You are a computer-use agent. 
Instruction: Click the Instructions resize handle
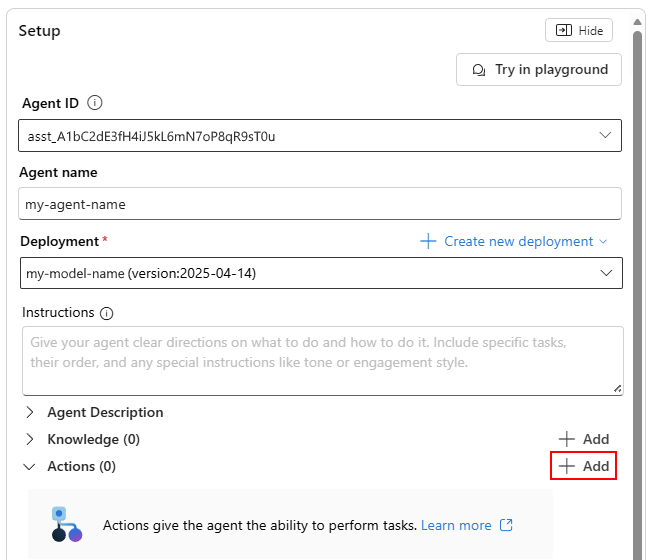617,389
